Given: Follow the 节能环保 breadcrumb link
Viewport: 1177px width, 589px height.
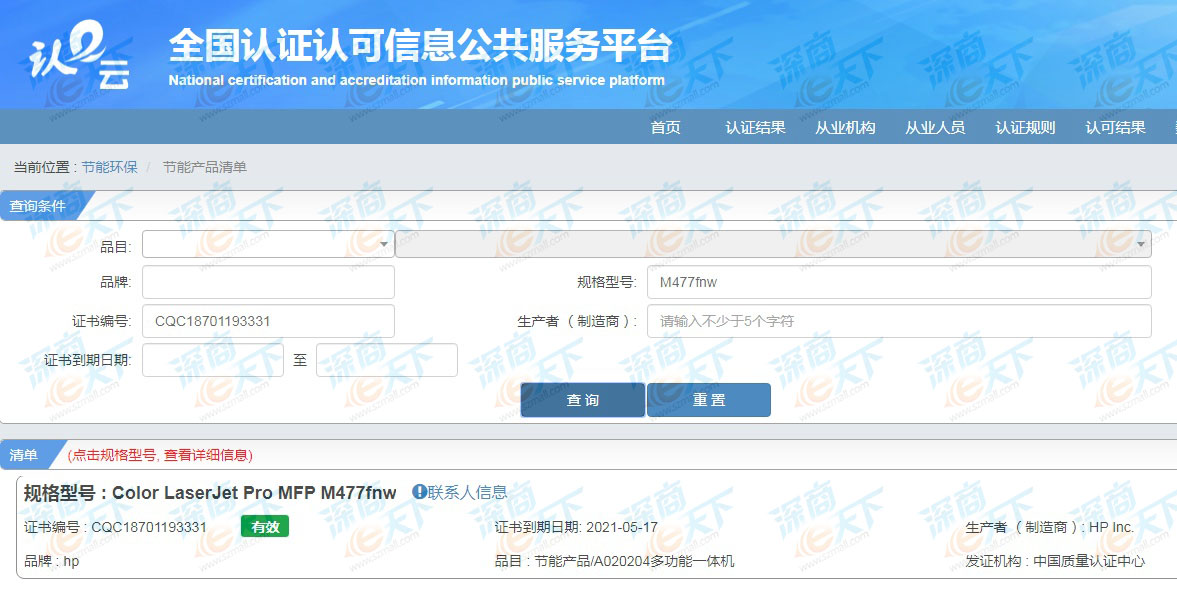Looking at the screenshot, I should [110, 167].
